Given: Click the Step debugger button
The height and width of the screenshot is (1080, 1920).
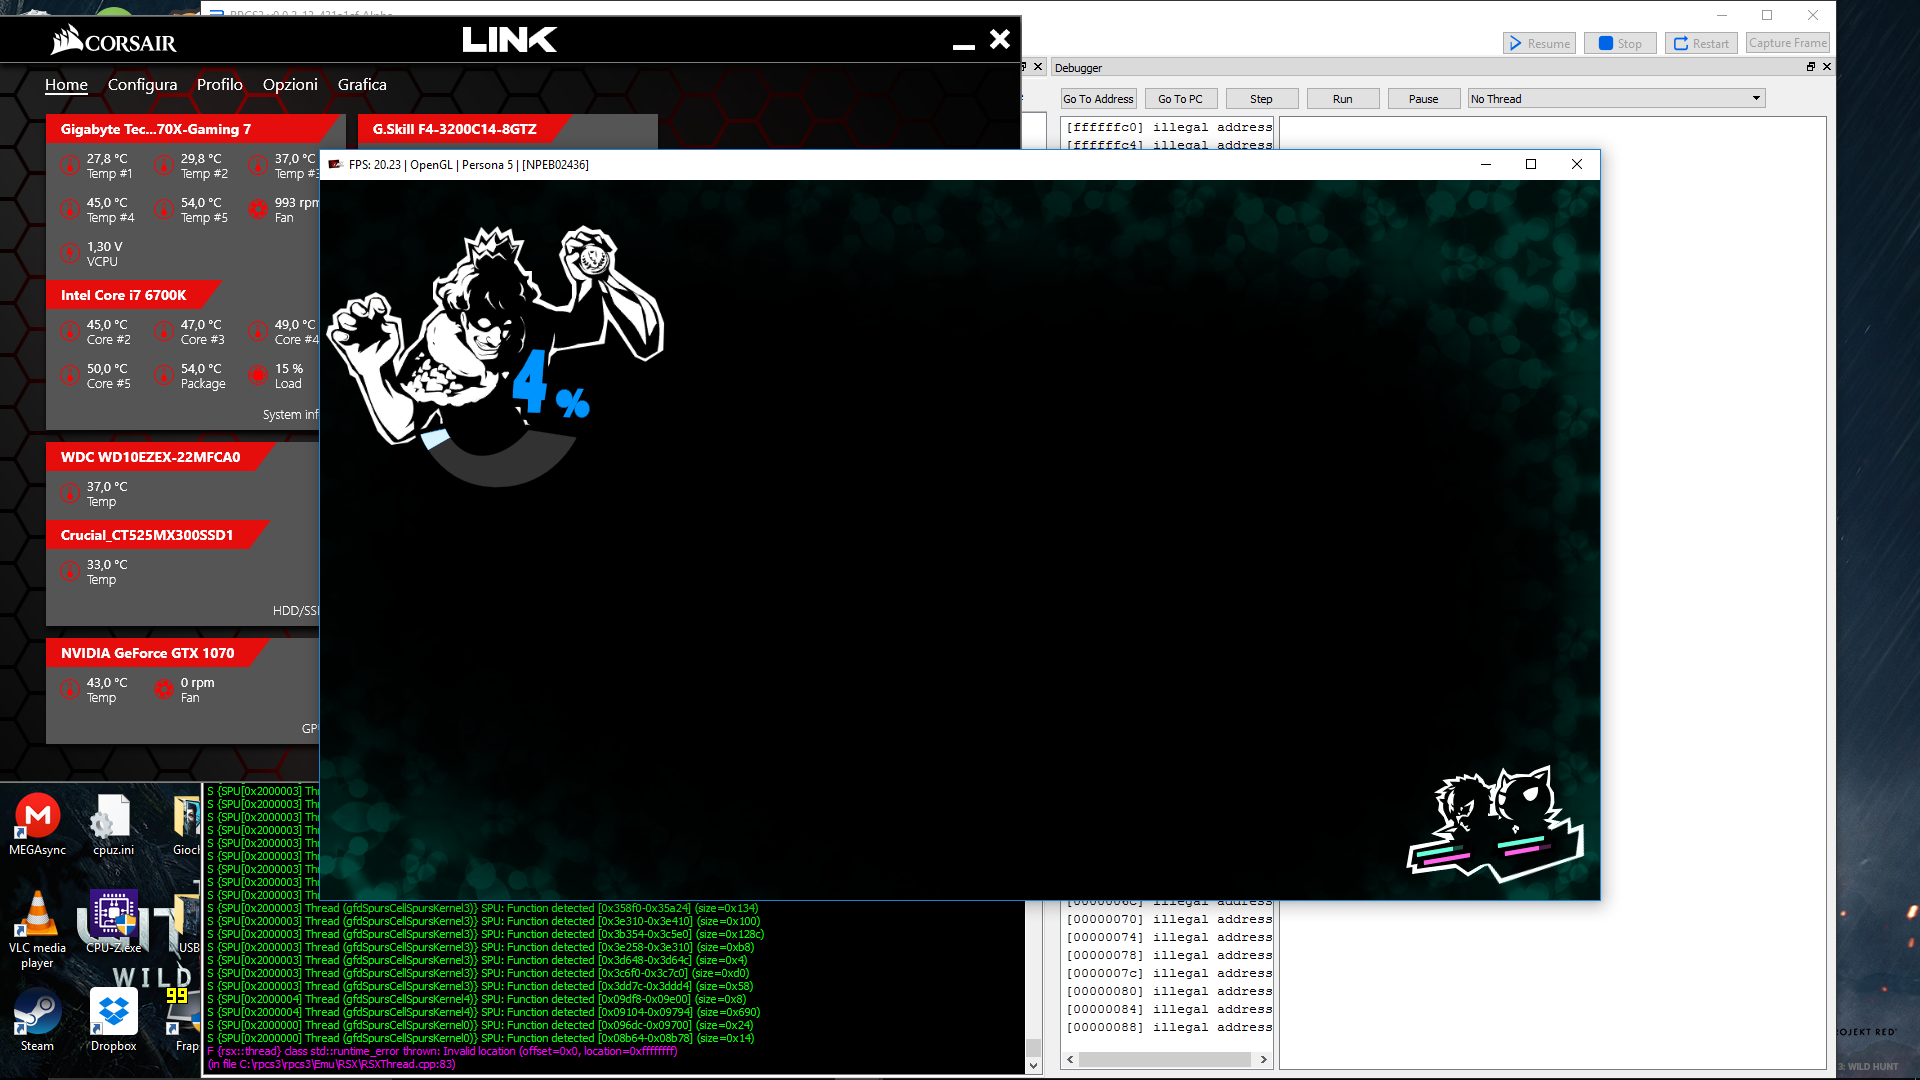Looking at the screenshot, I should point(1261,99).
